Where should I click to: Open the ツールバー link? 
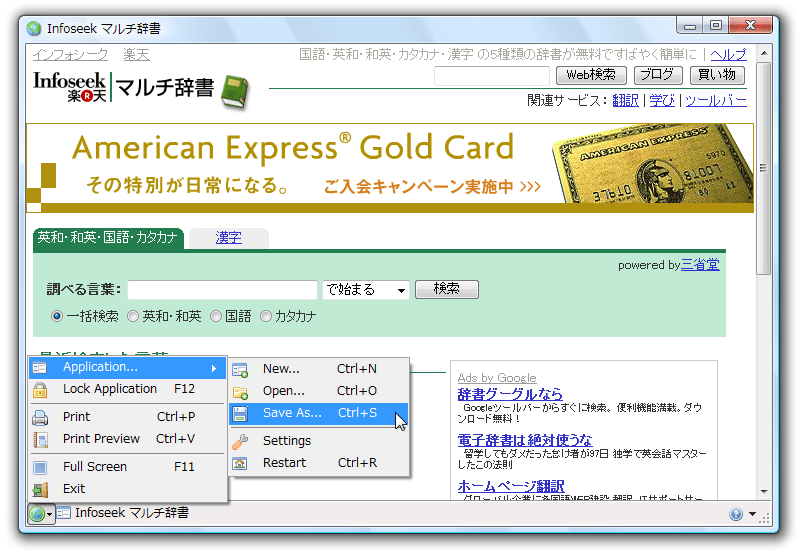tap(715, 101)
